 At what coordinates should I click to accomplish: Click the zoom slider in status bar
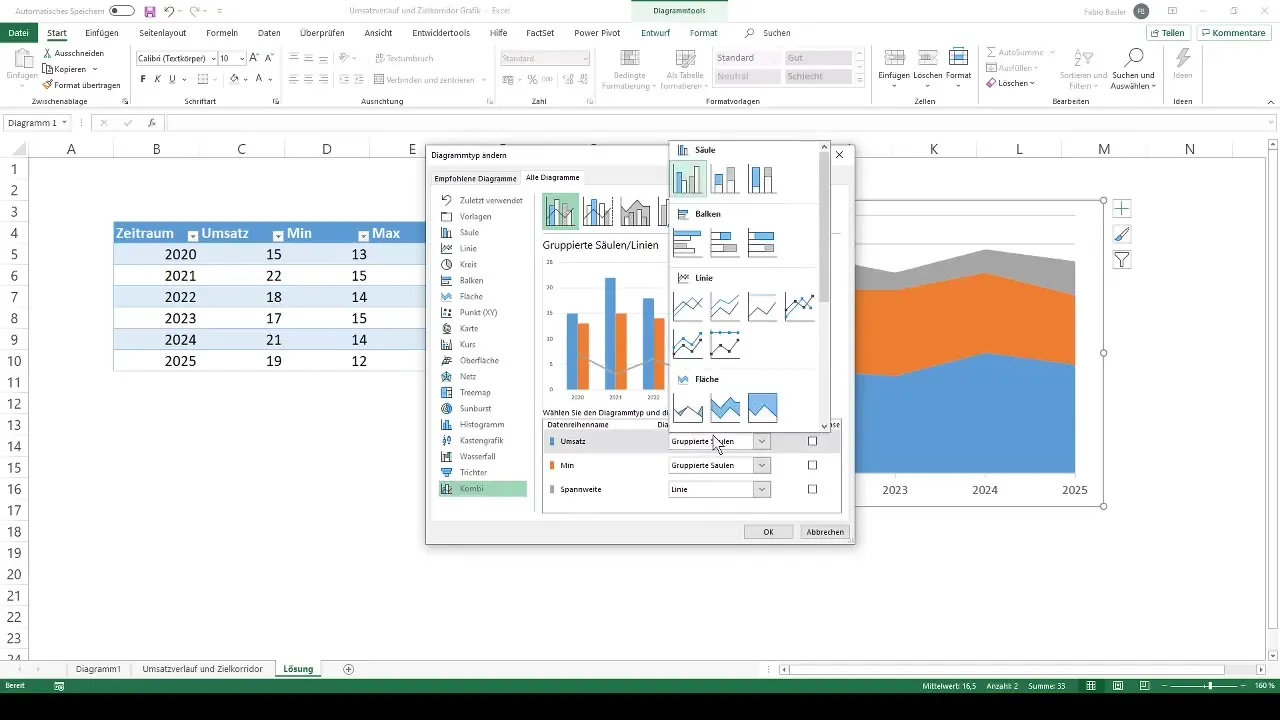coord(1209,686)
